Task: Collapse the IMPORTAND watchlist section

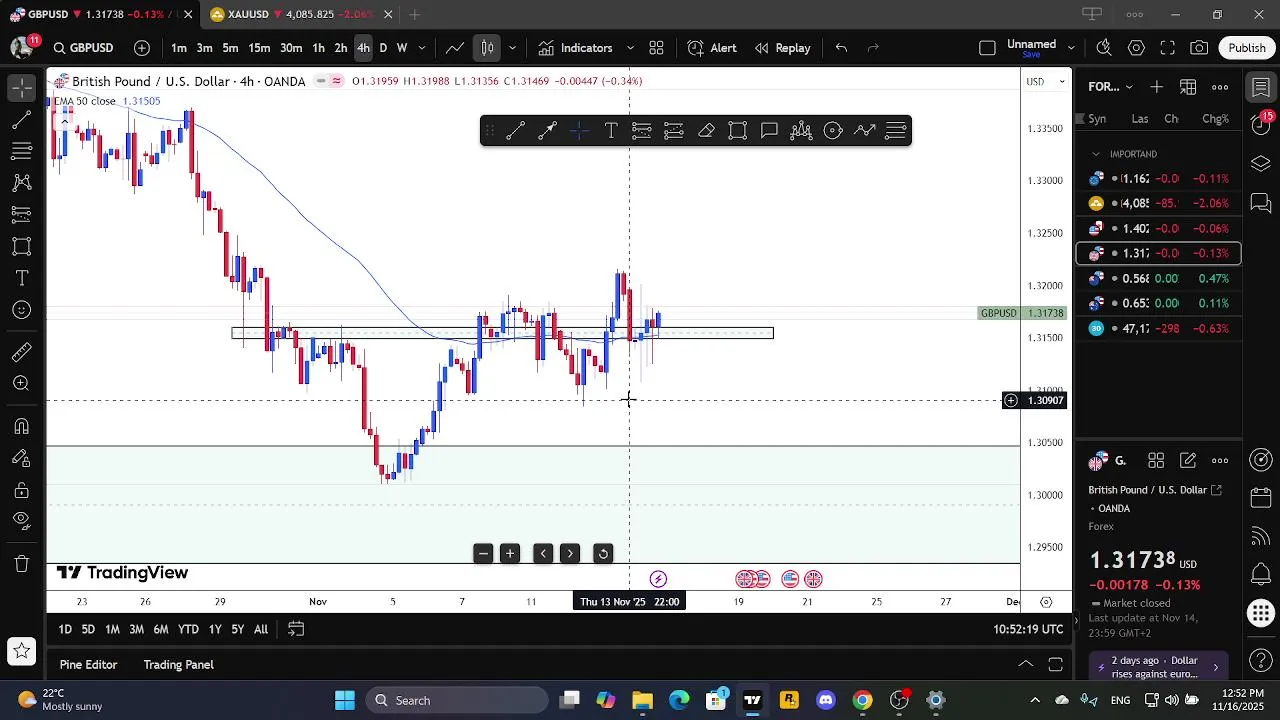Action: (1096, 154)
